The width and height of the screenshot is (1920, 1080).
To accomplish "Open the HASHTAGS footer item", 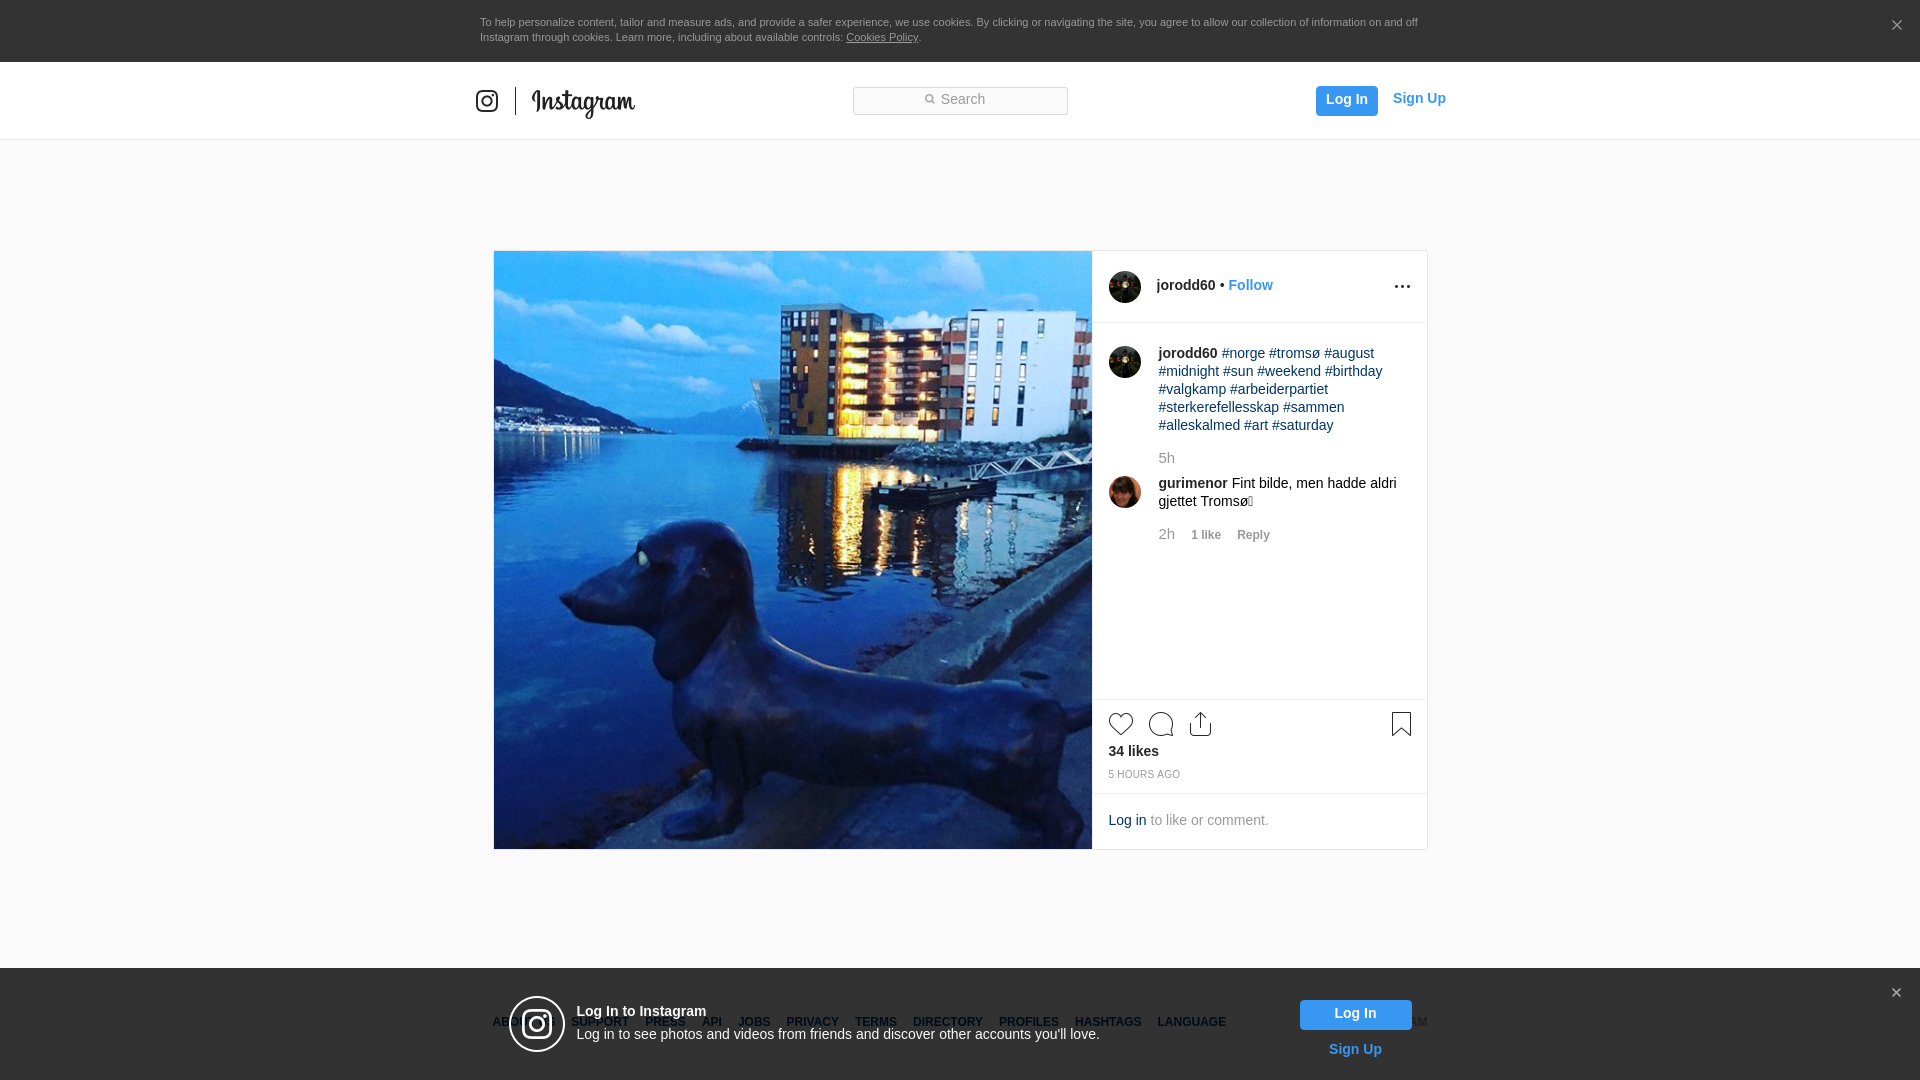I will coord(1107,1022).
